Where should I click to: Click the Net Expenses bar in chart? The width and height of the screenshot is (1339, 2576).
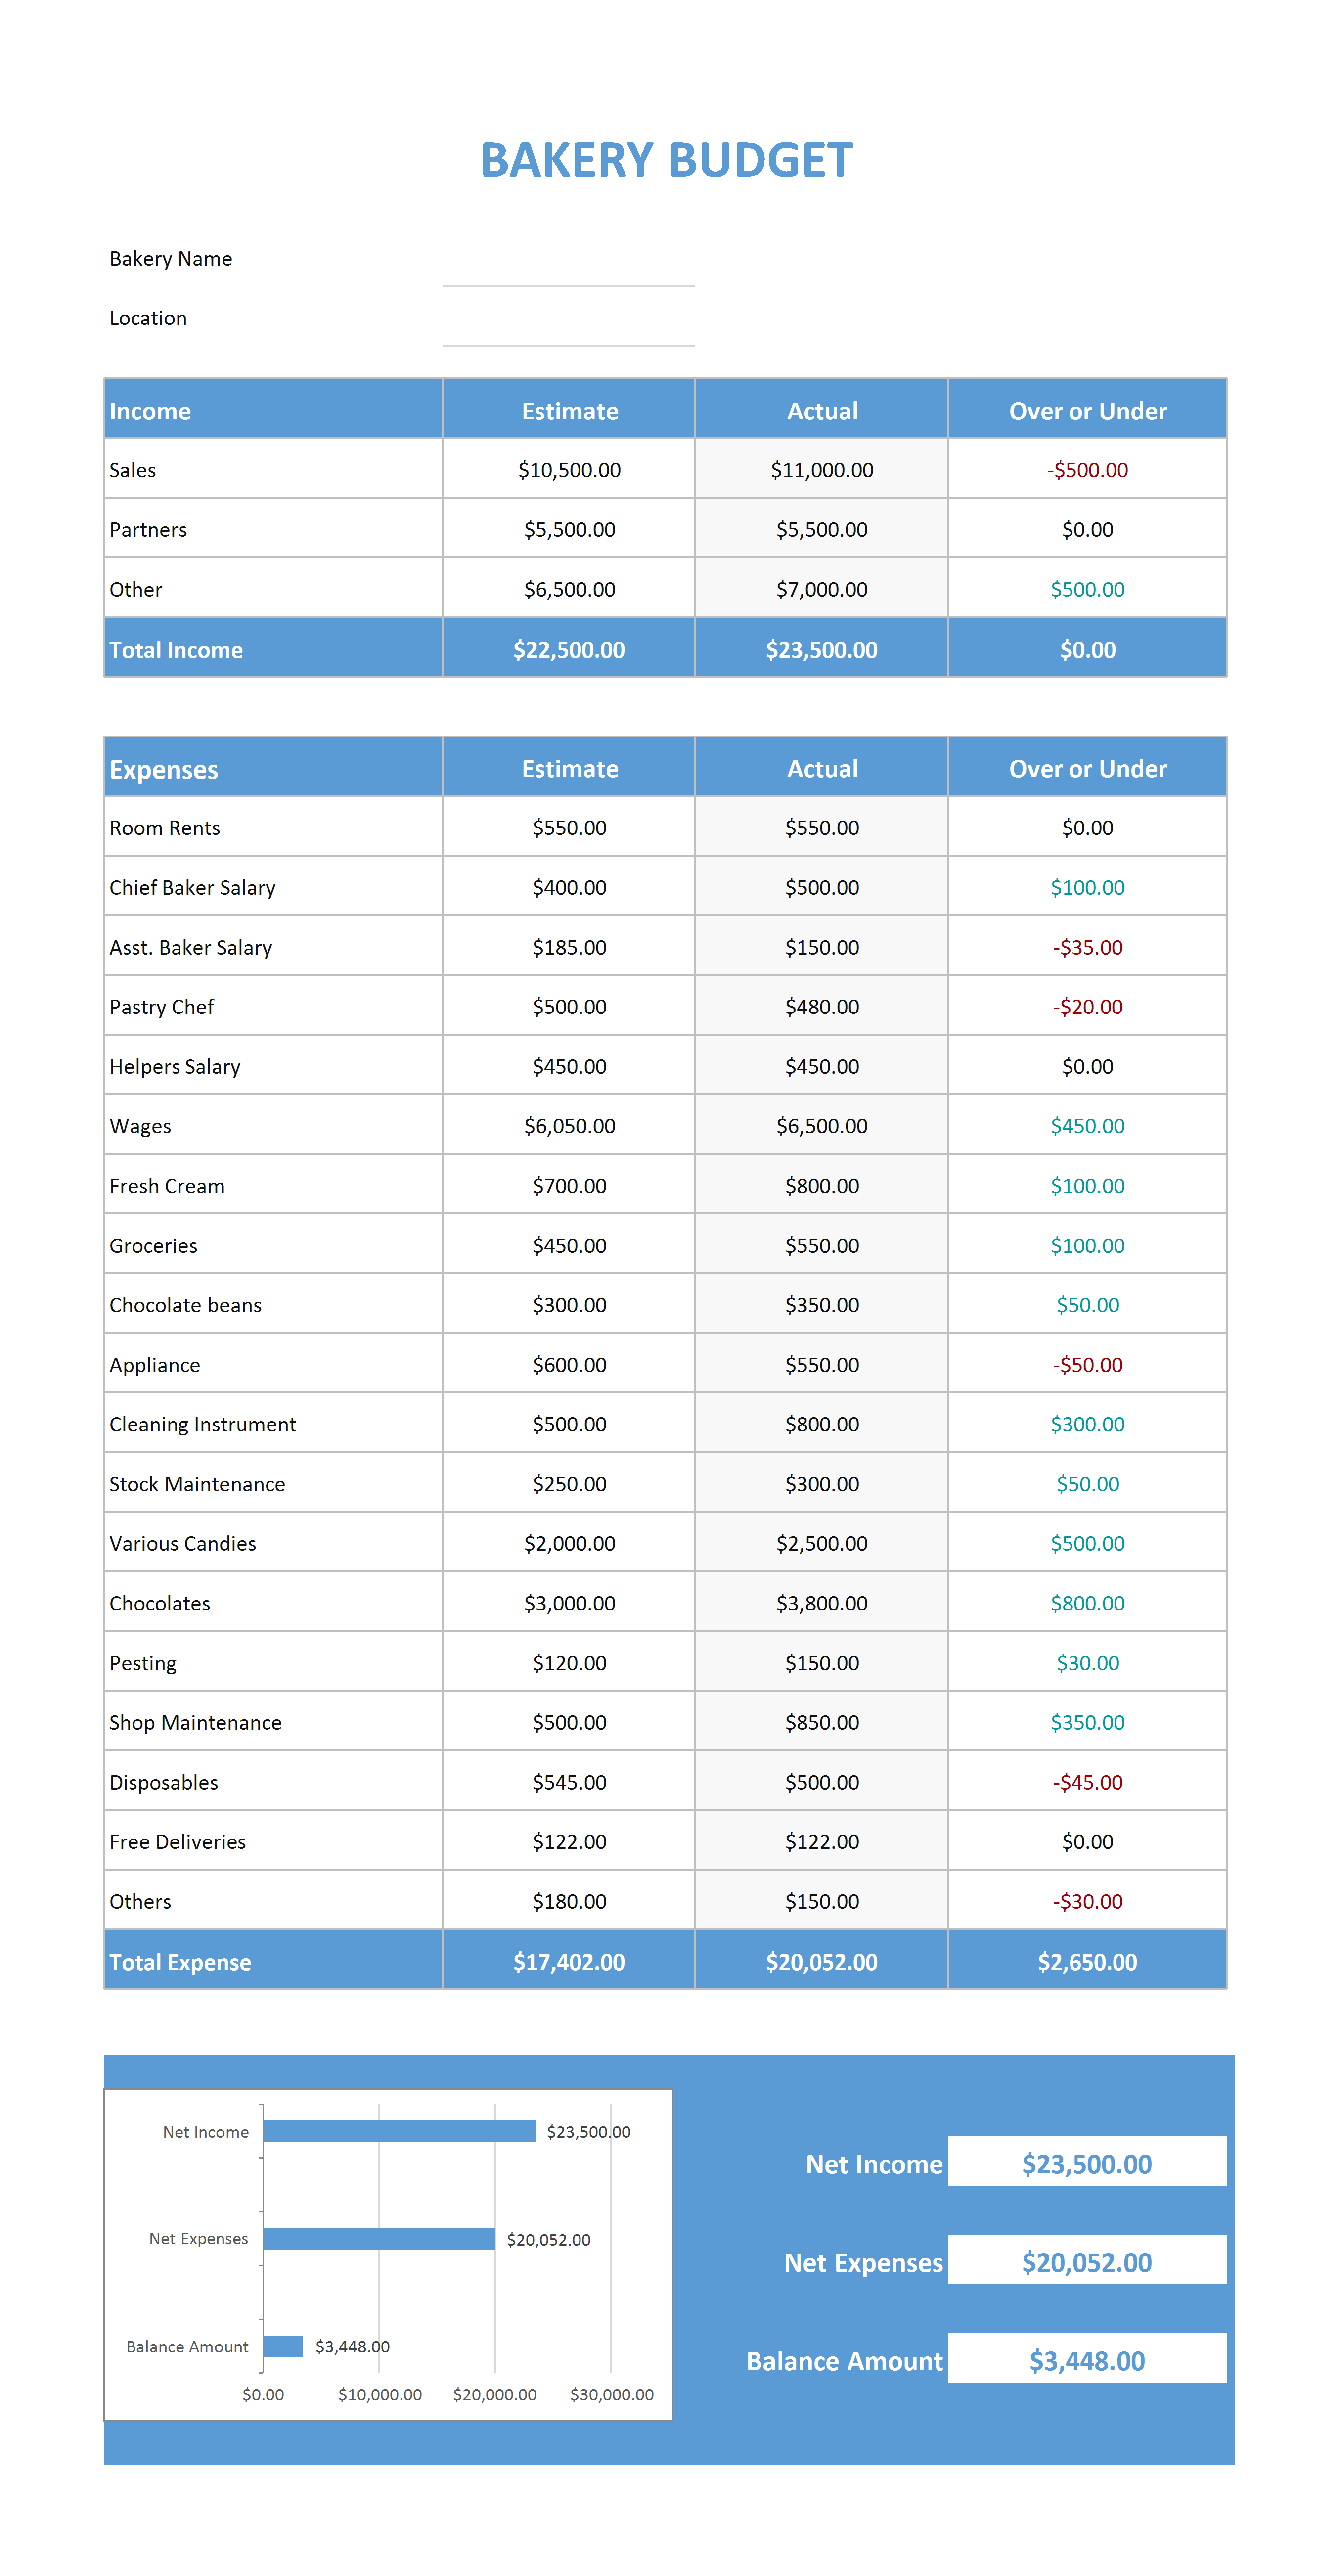point(379,2238)
